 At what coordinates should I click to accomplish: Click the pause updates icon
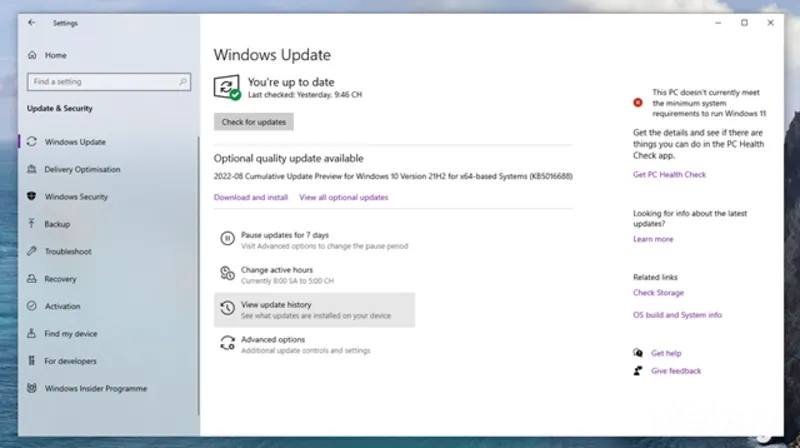[227, 238]
